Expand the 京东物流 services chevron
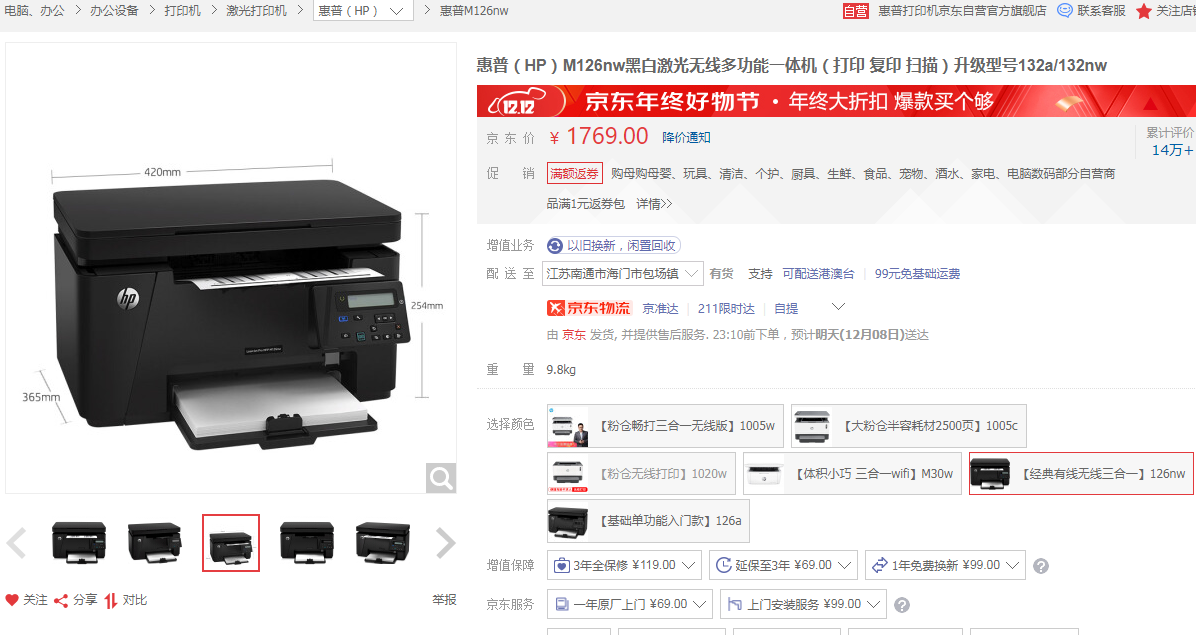 tap(838, 306)
